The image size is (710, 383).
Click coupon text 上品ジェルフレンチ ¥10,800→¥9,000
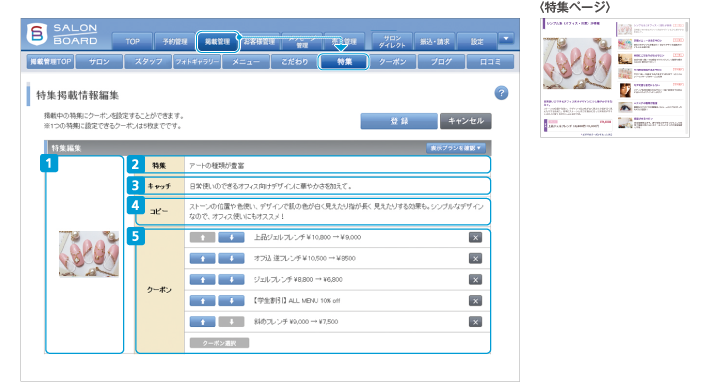[x=307, y=237]
